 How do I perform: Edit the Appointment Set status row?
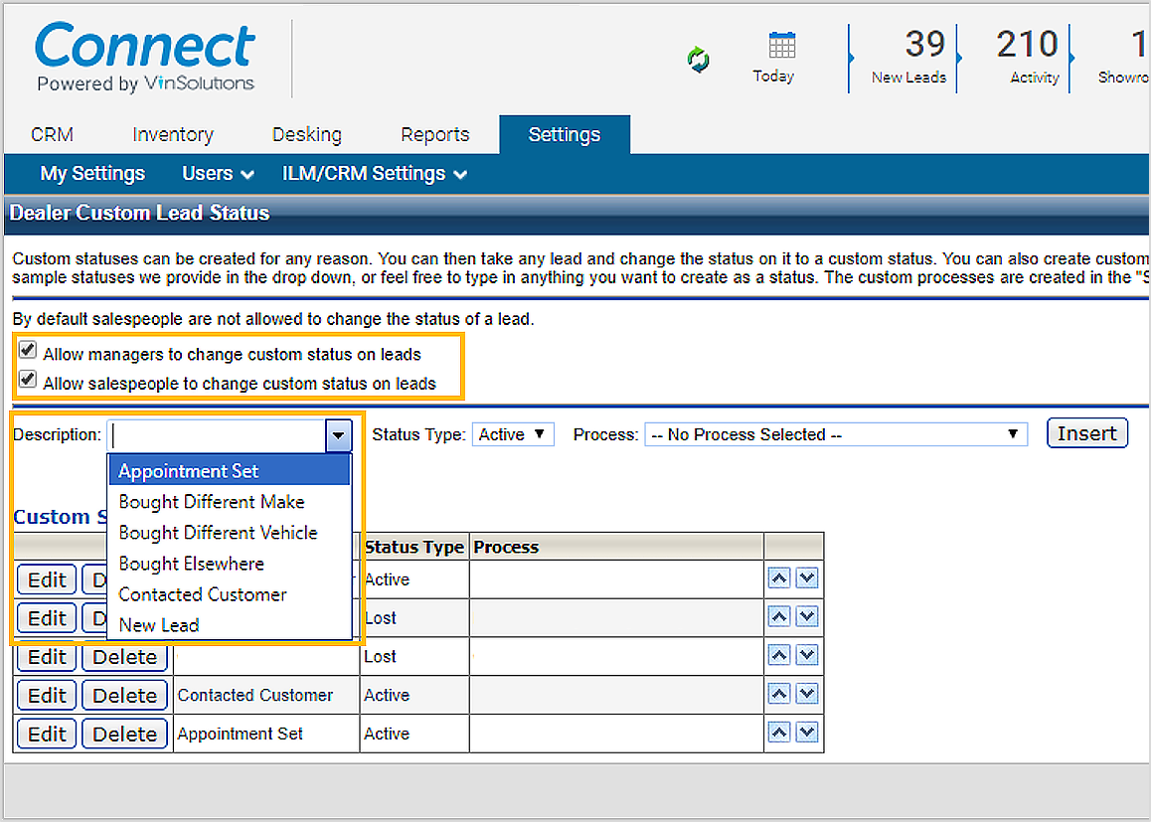pos(47,733)
